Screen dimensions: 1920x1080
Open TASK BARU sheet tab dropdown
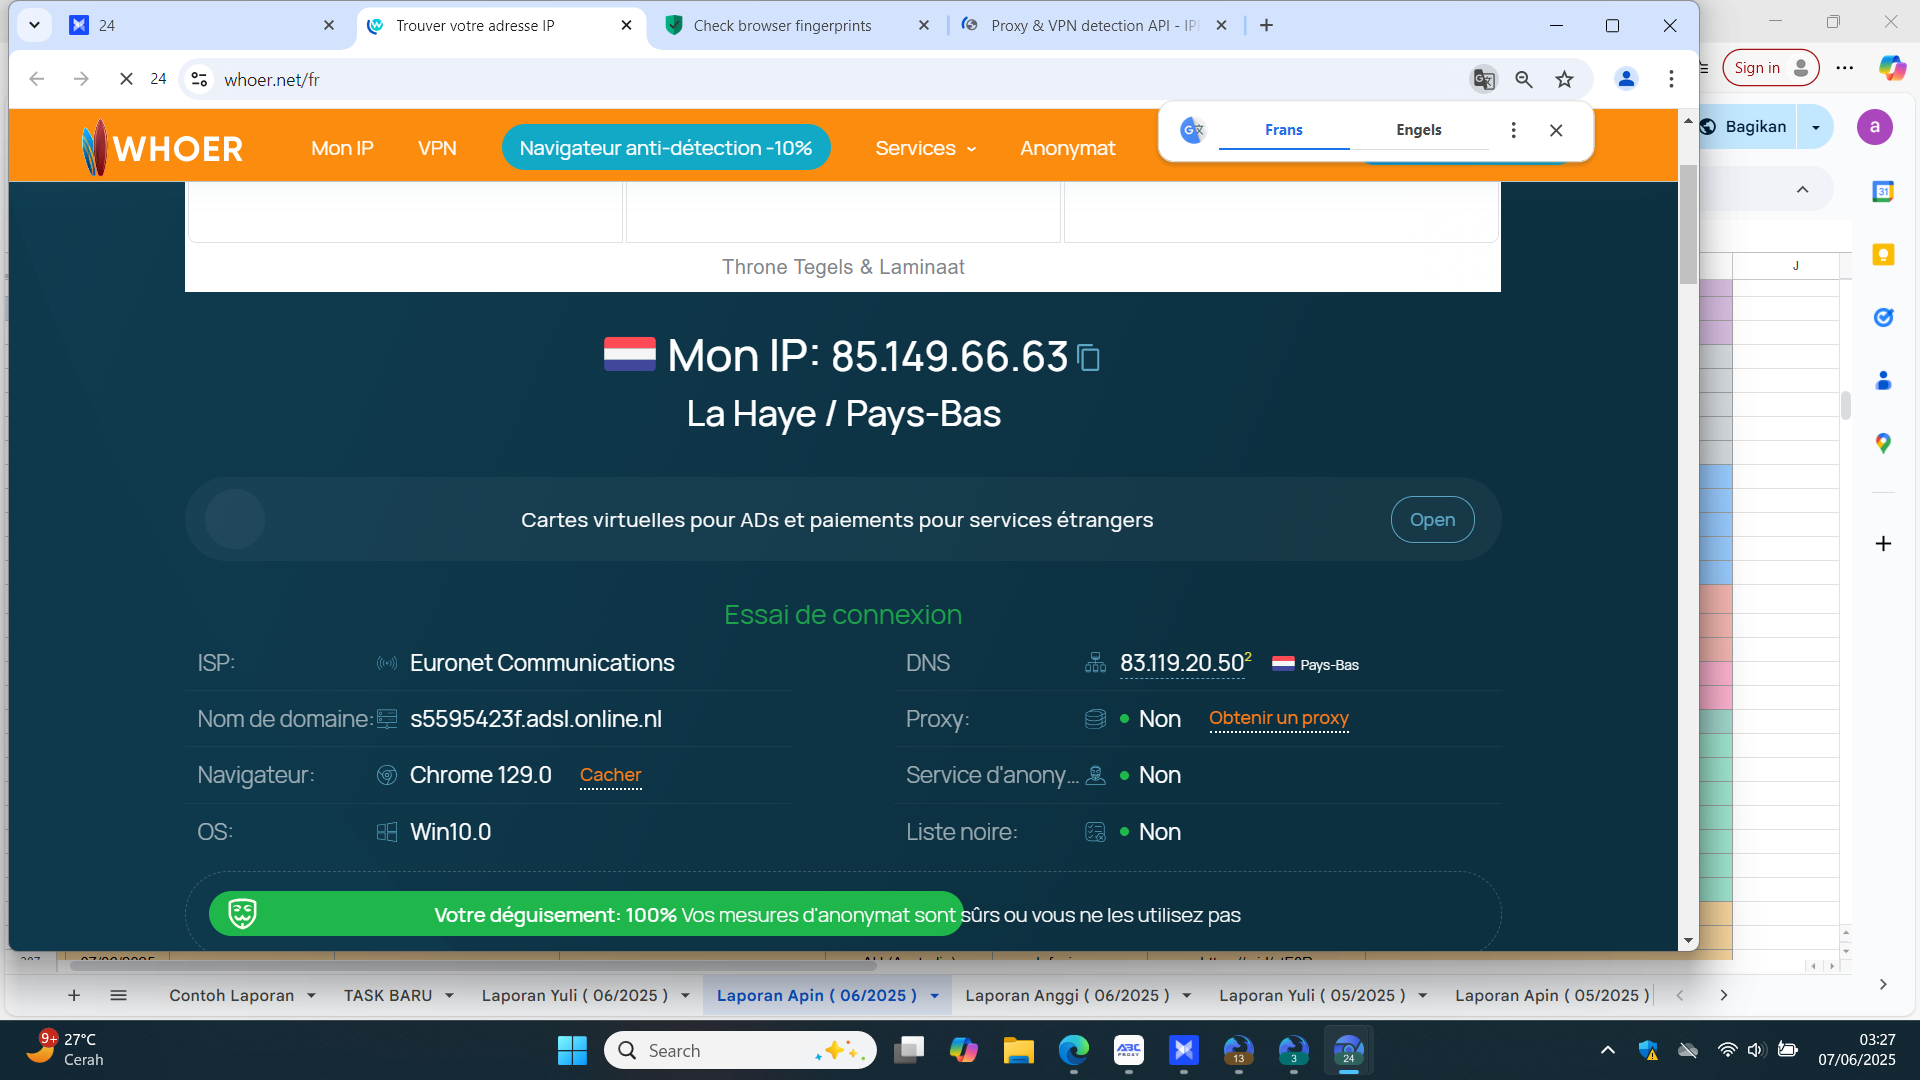[449, 996]
